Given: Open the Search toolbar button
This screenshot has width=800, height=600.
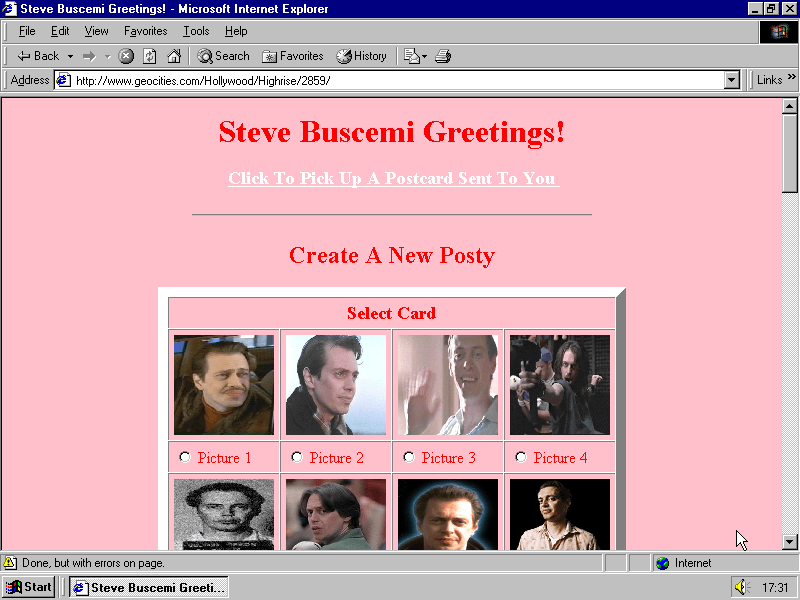Looking at the screenshot, I should coord(223,56).
